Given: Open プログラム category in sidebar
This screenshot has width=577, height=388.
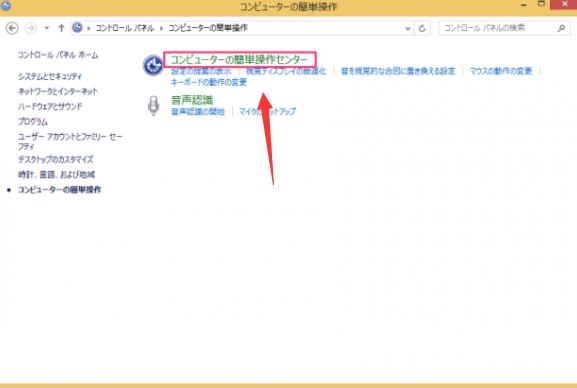Looking at the screenshot, I should 33,121.
